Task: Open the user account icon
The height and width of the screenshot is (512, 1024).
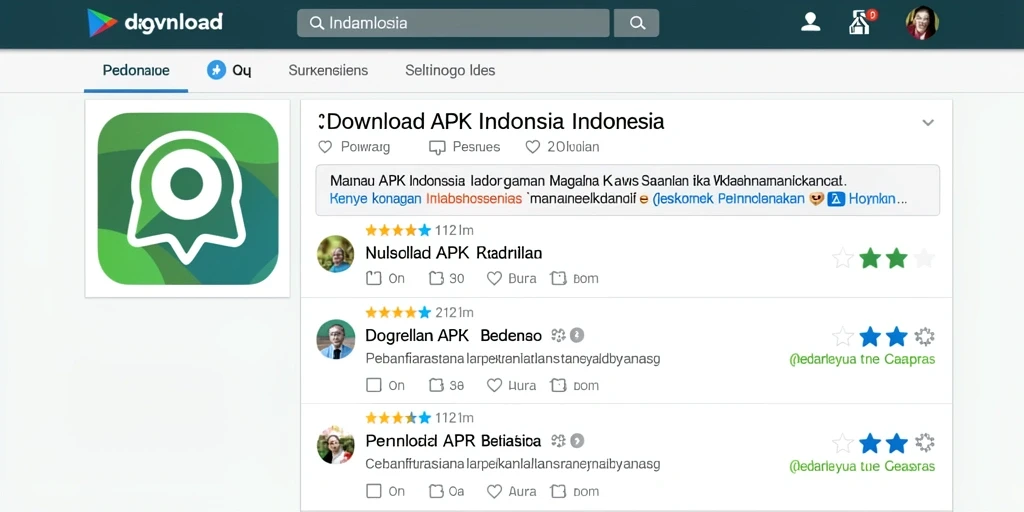Action: (810, 22)
